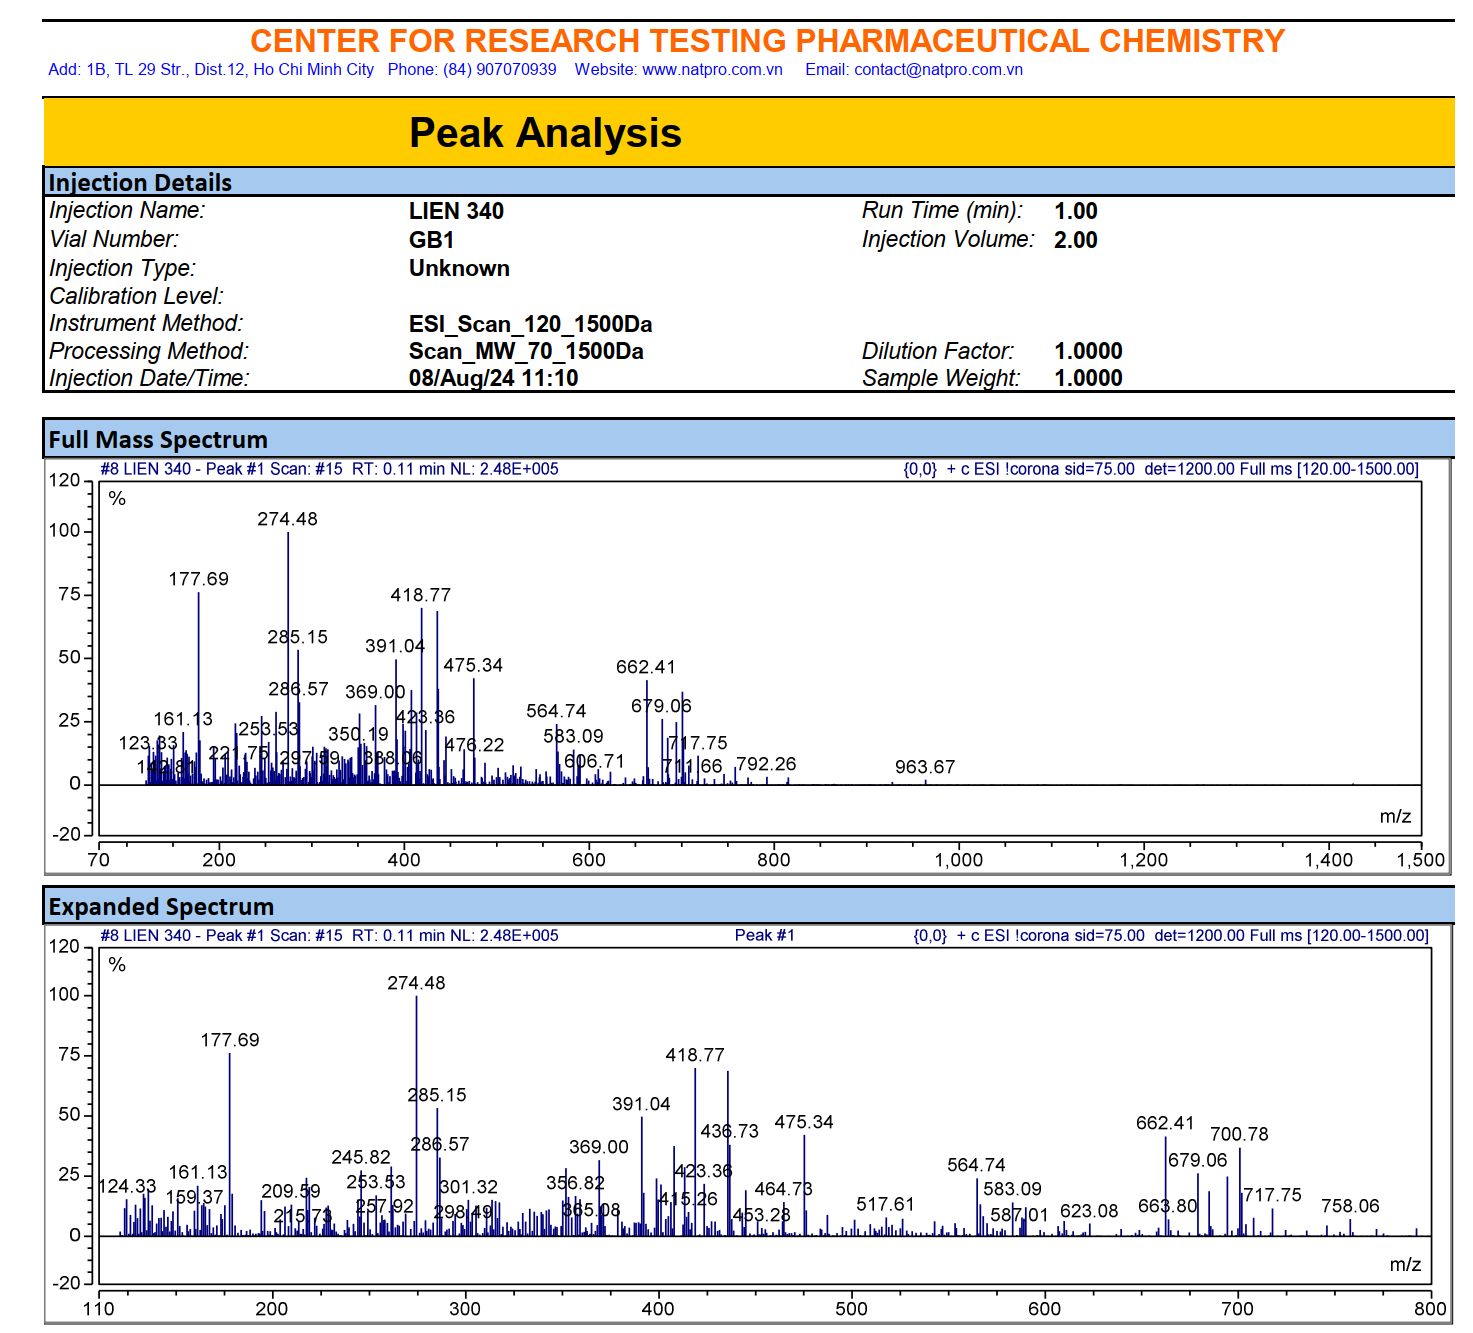Click the 963.67 peak label in Full Mass Spectrum

click(x=925, y=767)
